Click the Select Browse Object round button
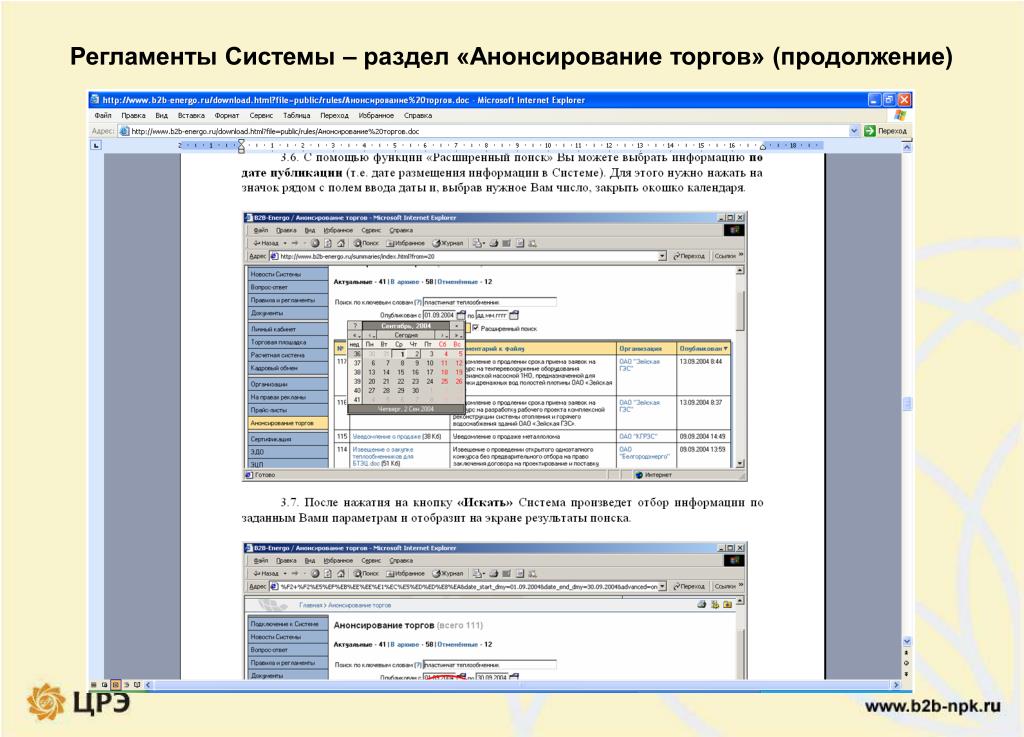Image resolution: width=1024 pixels, height=737 pixels. pyautogui.click(x=906, y=663)
